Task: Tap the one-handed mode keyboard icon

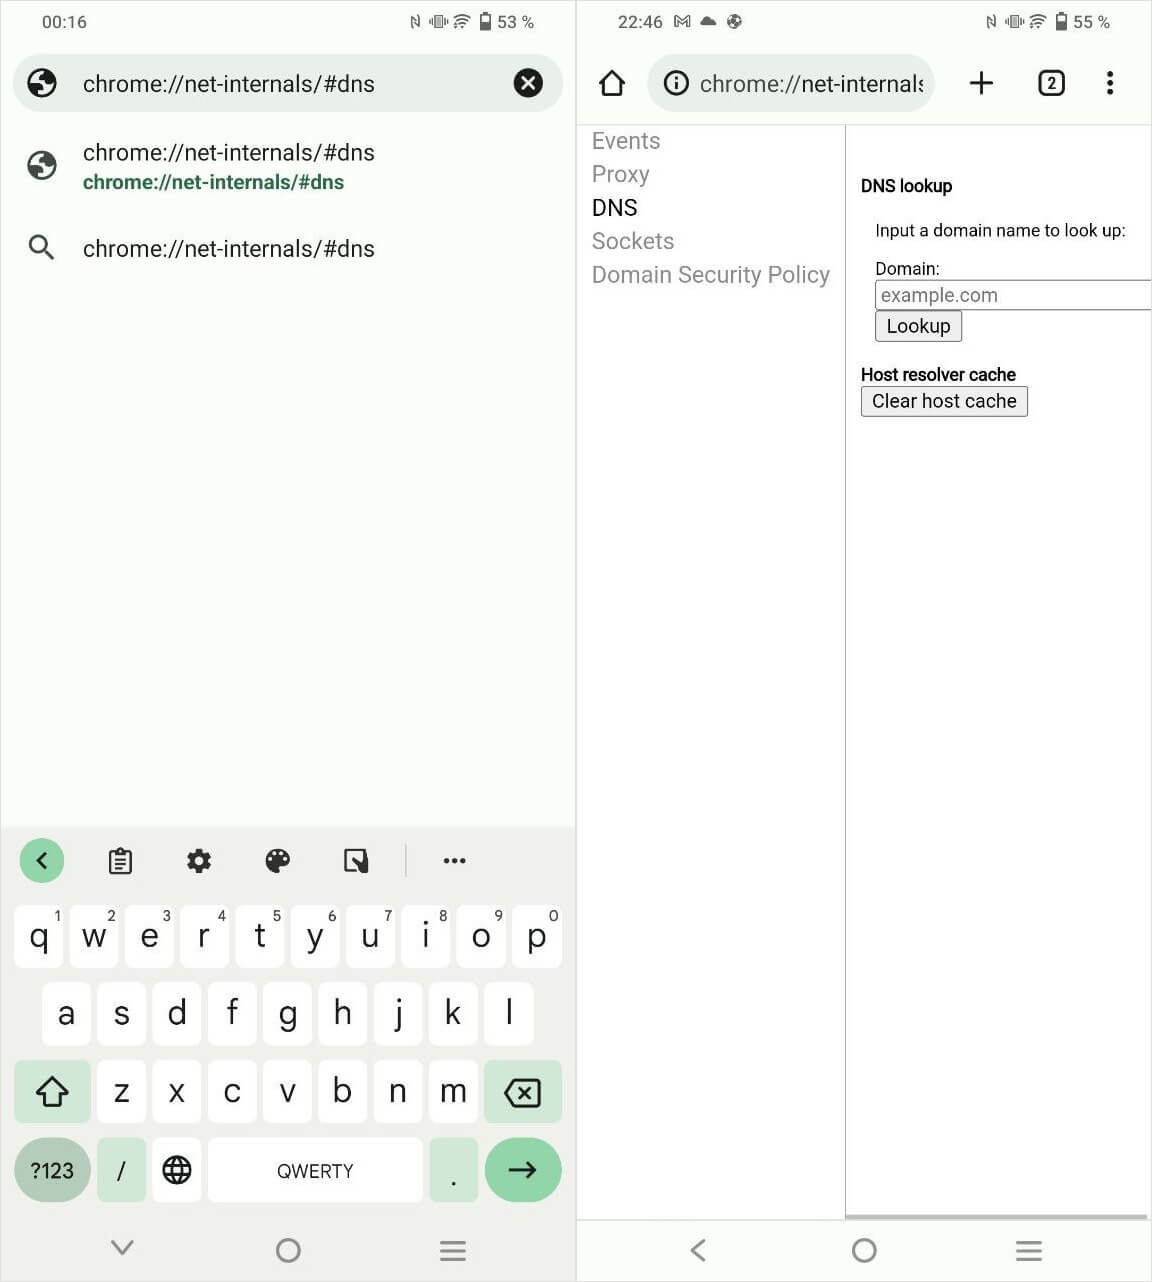Action: pos(356,860)
